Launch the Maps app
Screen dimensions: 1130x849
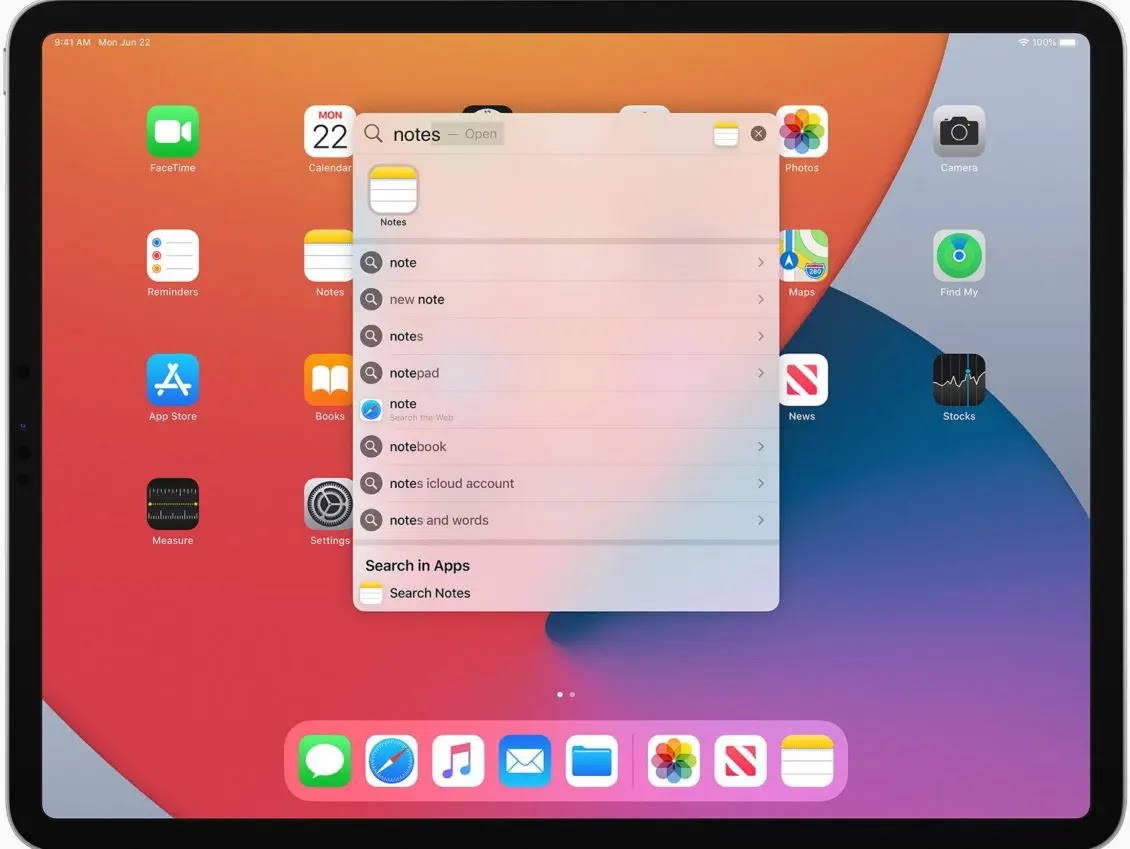click(x=804, y=256)
